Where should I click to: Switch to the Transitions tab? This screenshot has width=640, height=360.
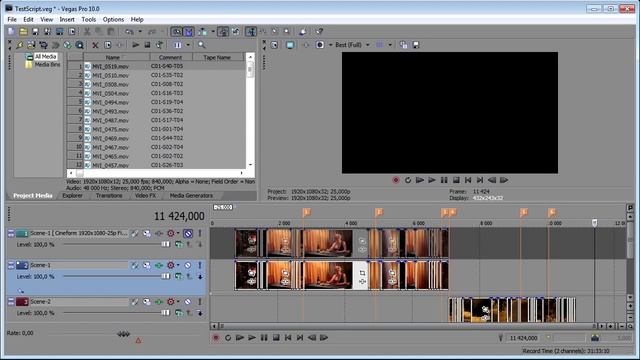[109, 196]
